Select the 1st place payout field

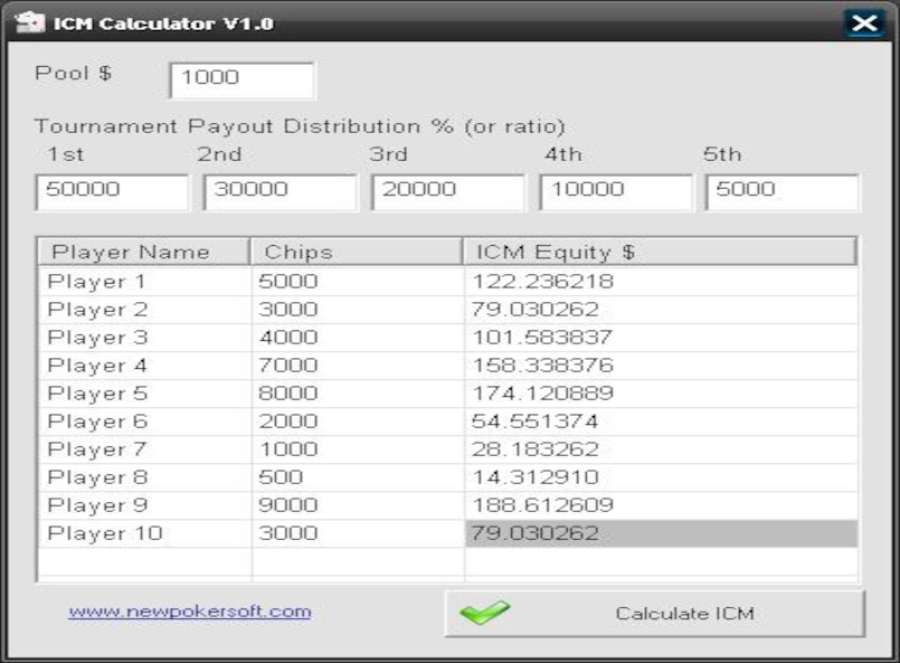pyautogui.click(x=111, y=192)
